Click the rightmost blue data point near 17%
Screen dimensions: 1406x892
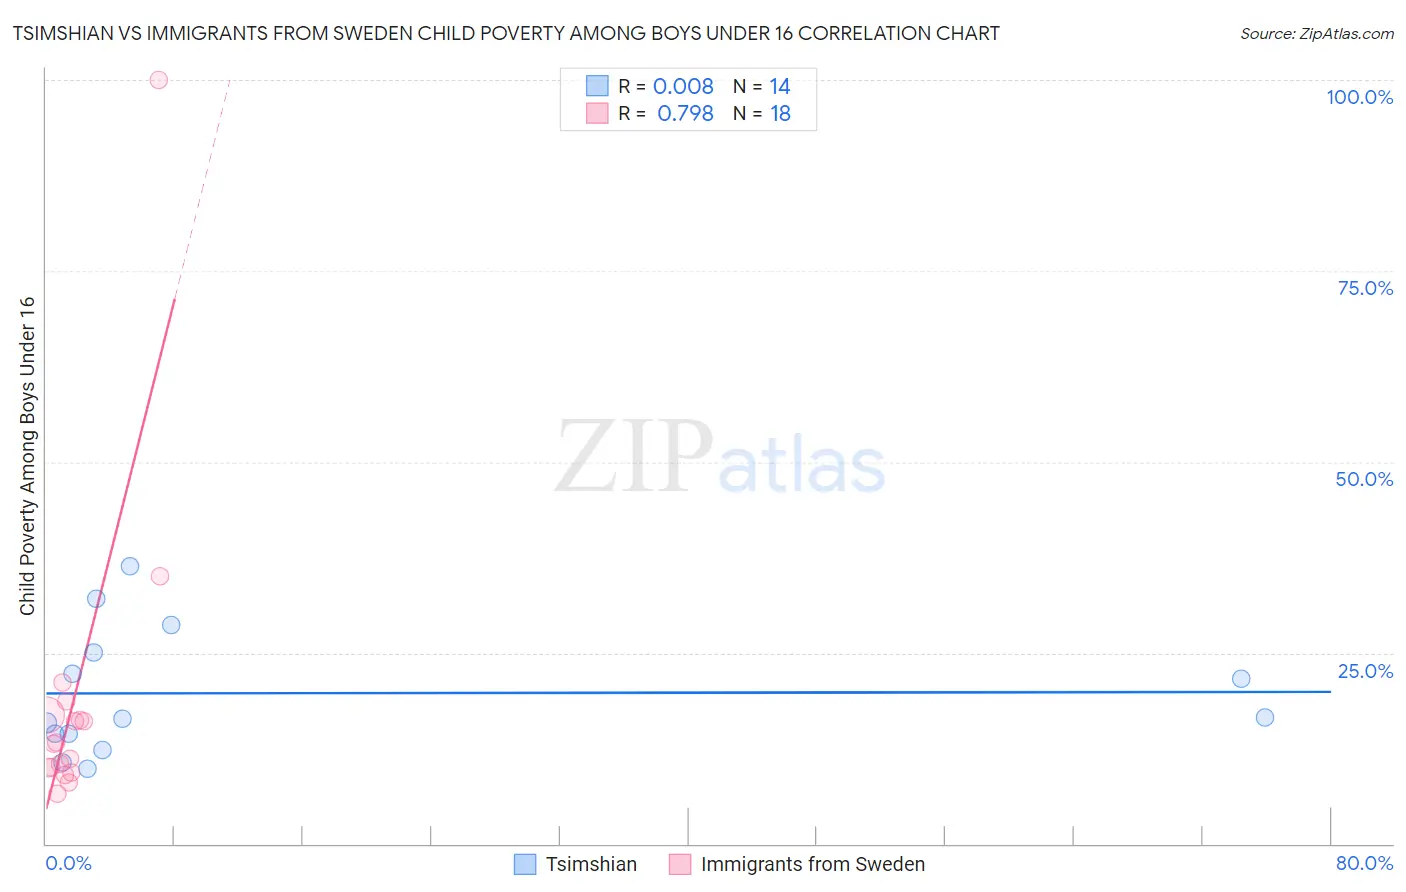tap(1265, 717)
